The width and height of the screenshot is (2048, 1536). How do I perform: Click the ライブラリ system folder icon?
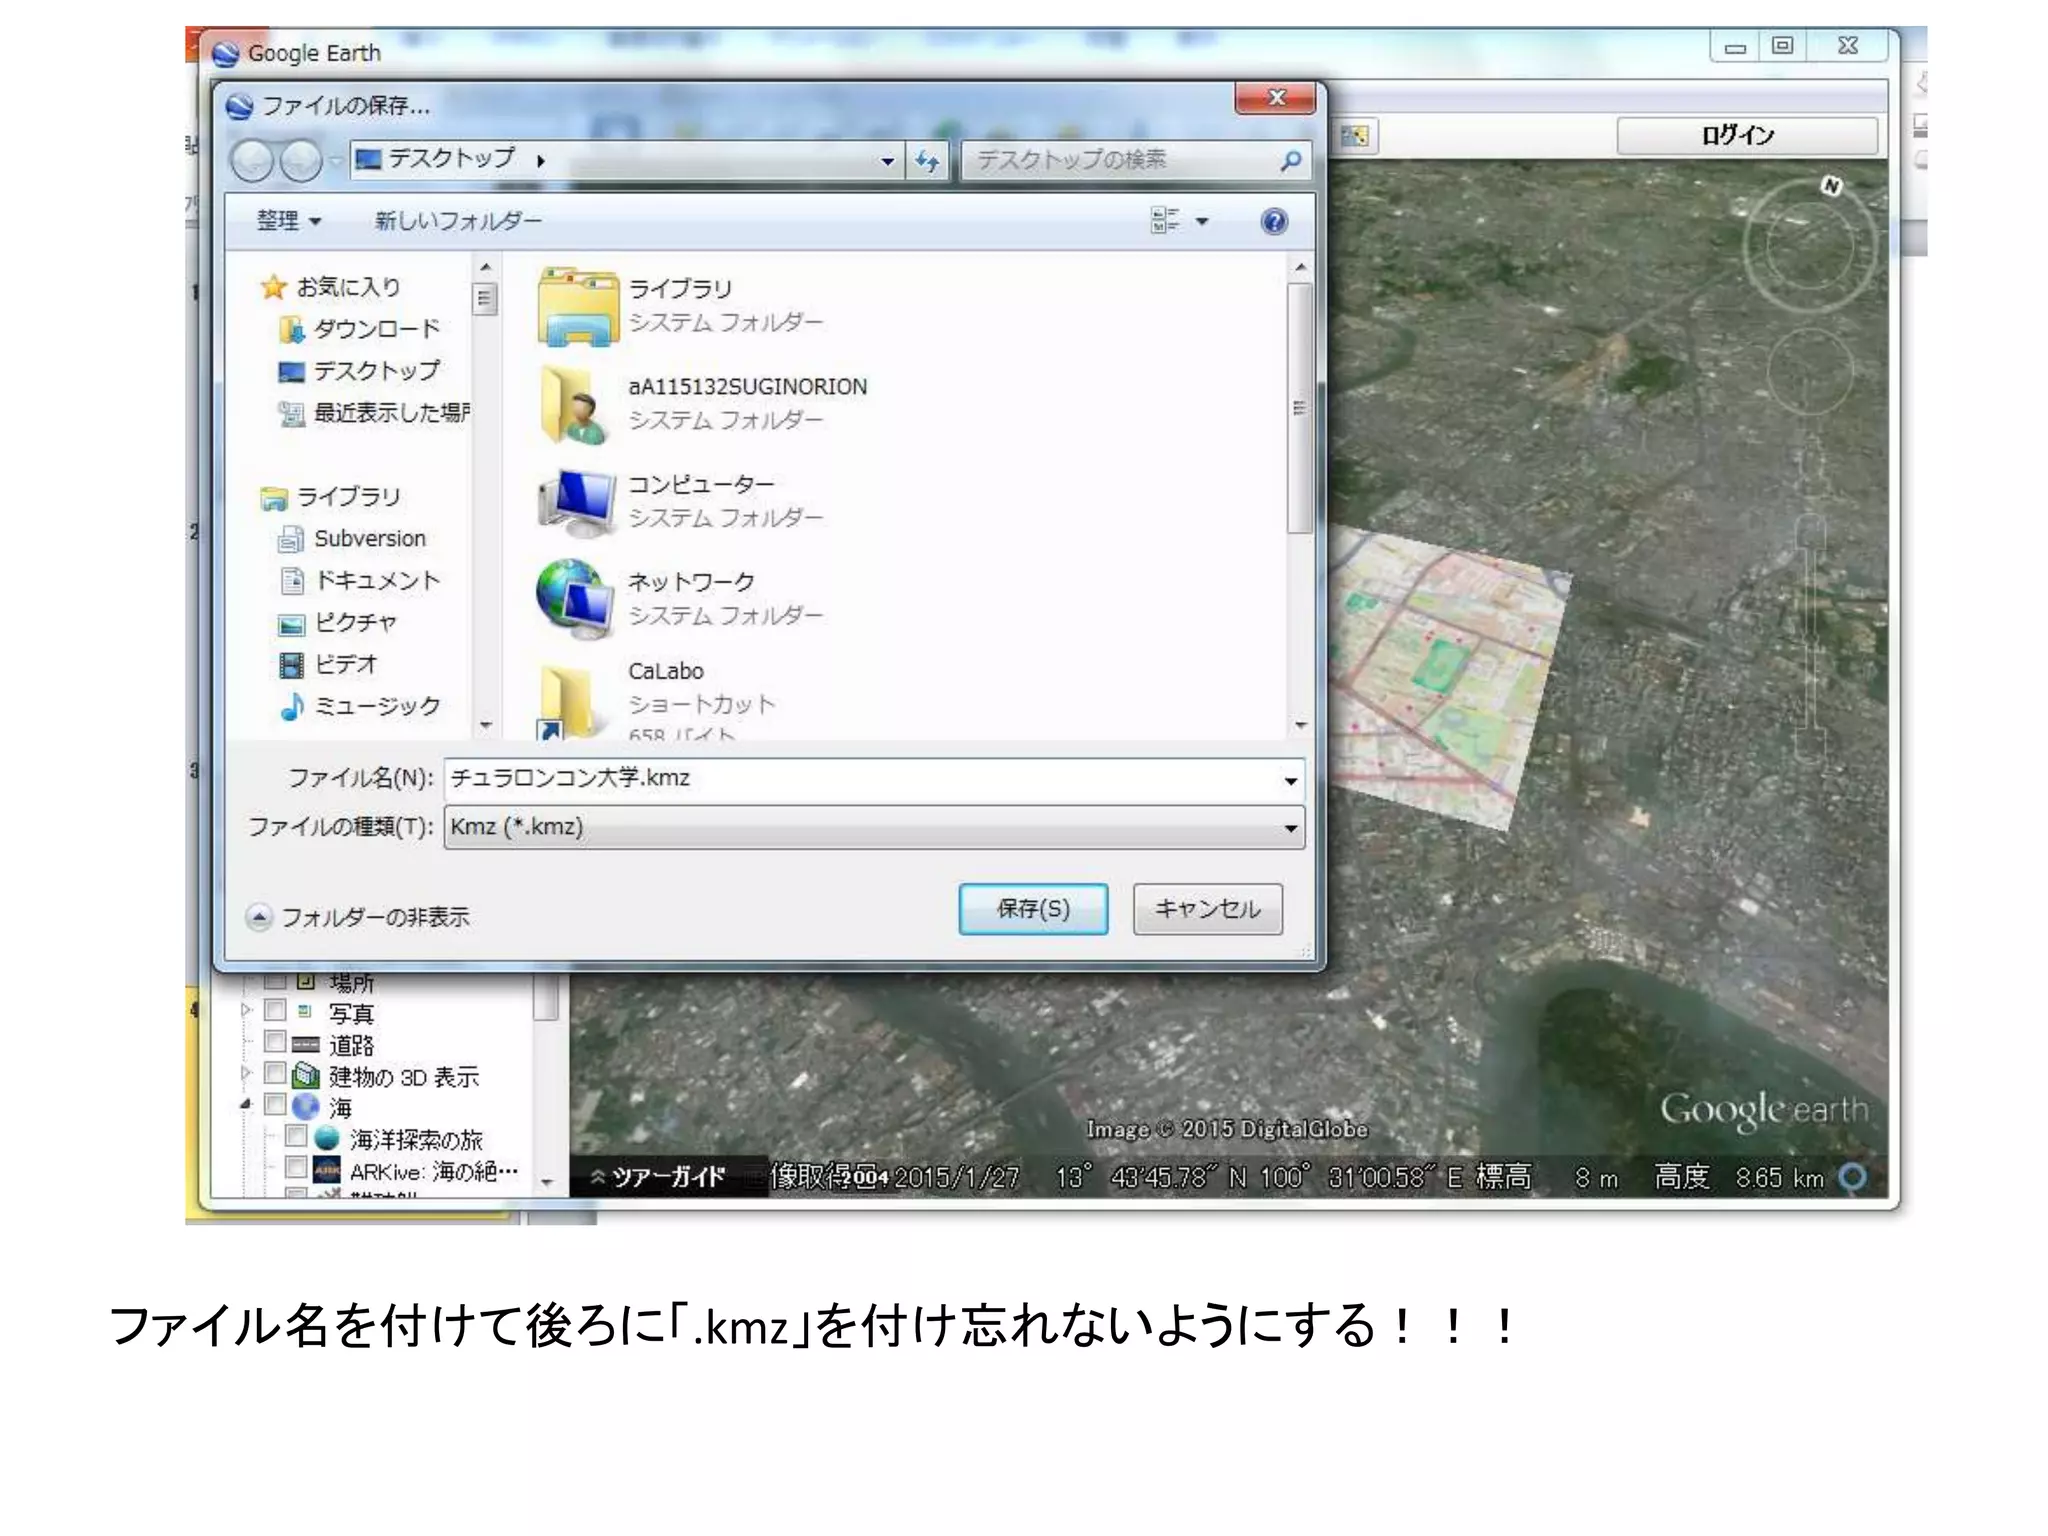[578, 307]
